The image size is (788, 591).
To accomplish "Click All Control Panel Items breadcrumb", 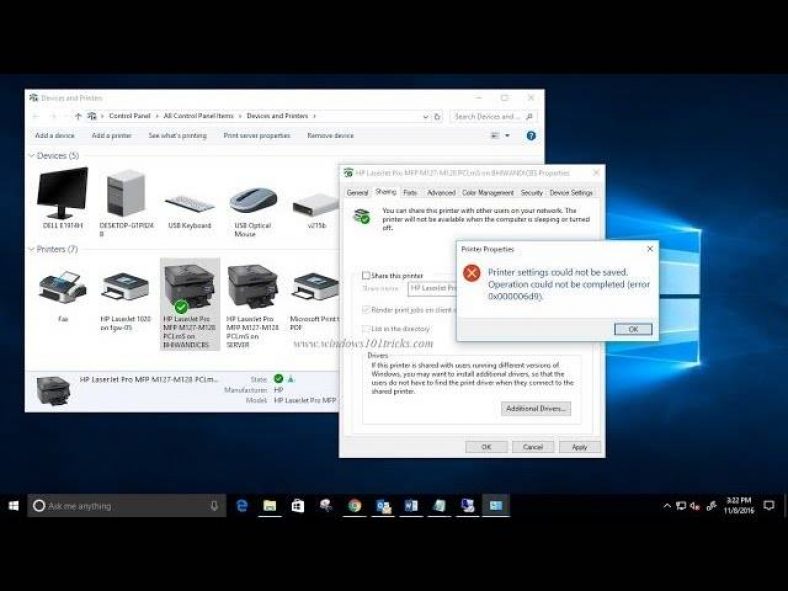I will (199, 116).
